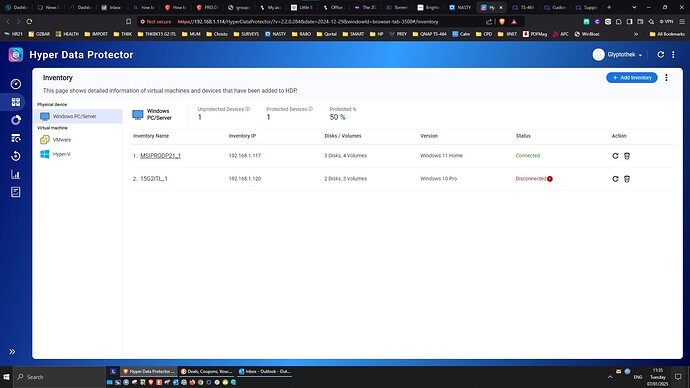This screenshot has width=690, height=388.
Task: Open All Bookmarks folder
Action: pos(667,34)
